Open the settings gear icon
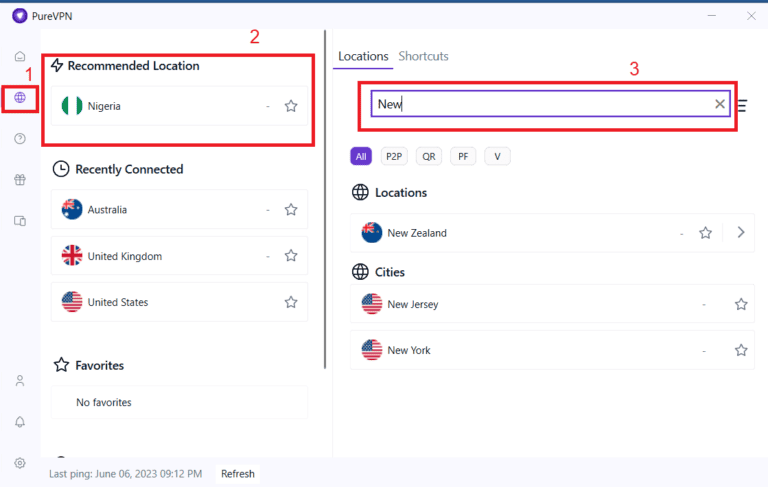768x487 pixels. (20, 463)
